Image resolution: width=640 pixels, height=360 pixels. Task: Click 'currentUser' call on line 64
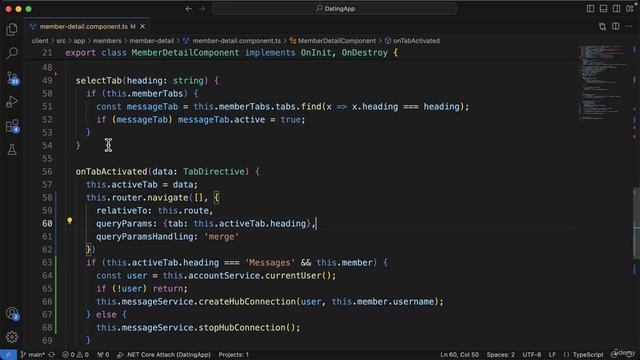[x=293, y=276]
